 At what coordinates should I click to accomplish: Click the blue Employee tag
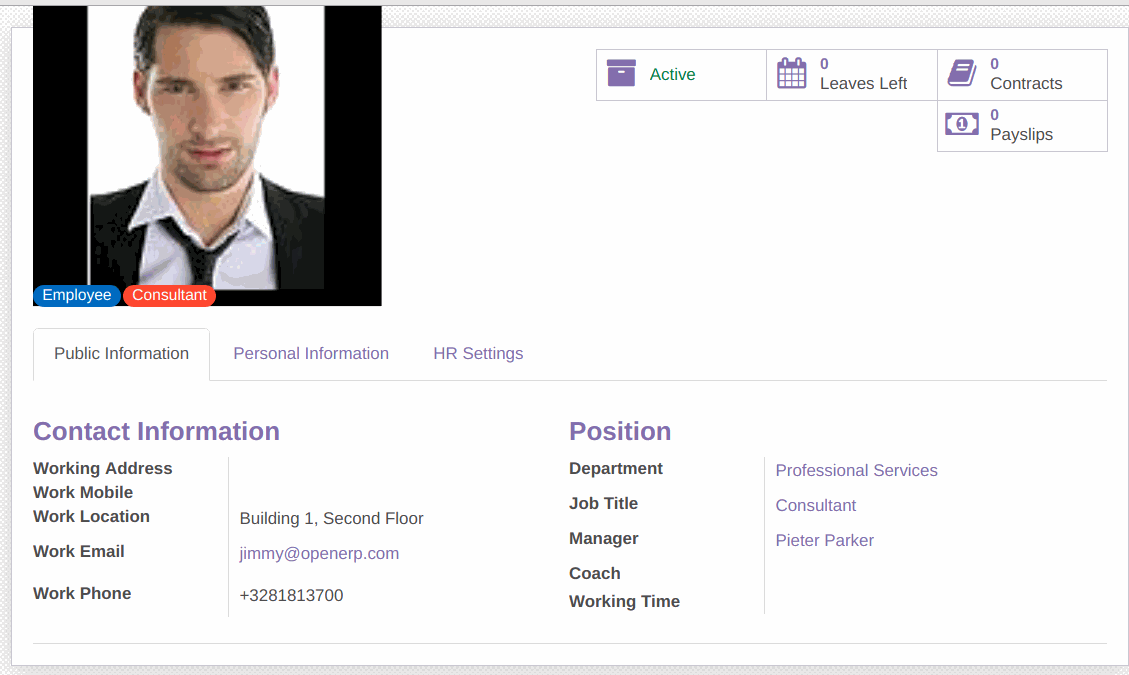(77, 295)
